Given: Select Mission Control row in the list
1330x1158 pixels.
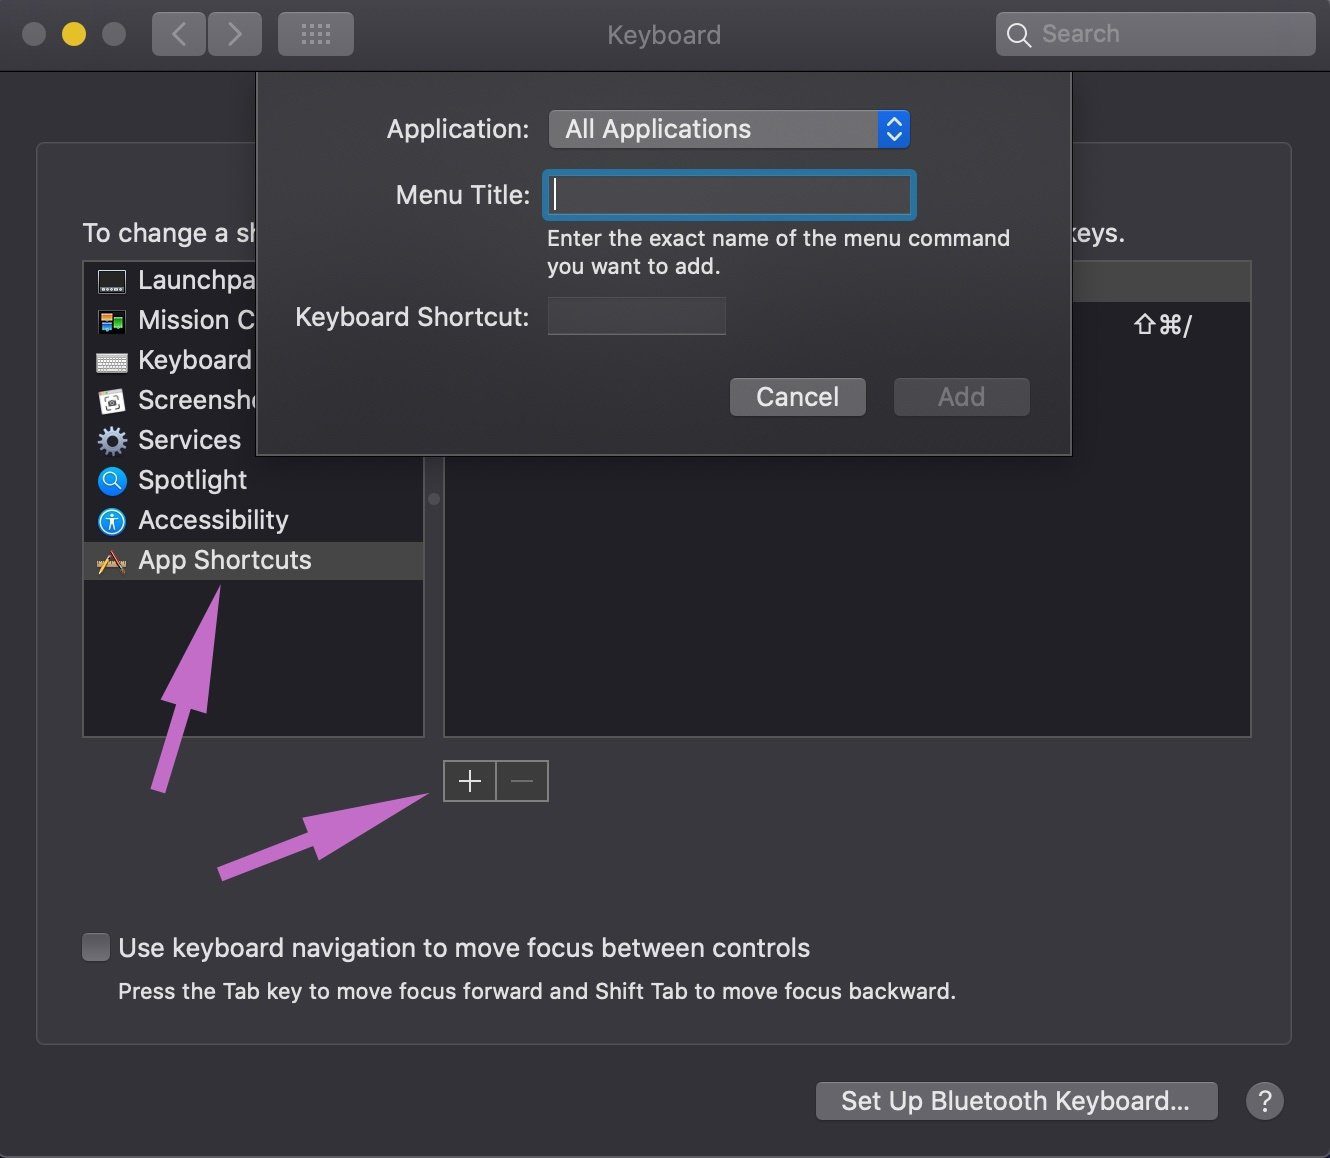Looking at the screenshot, I should tap(170, 321).
